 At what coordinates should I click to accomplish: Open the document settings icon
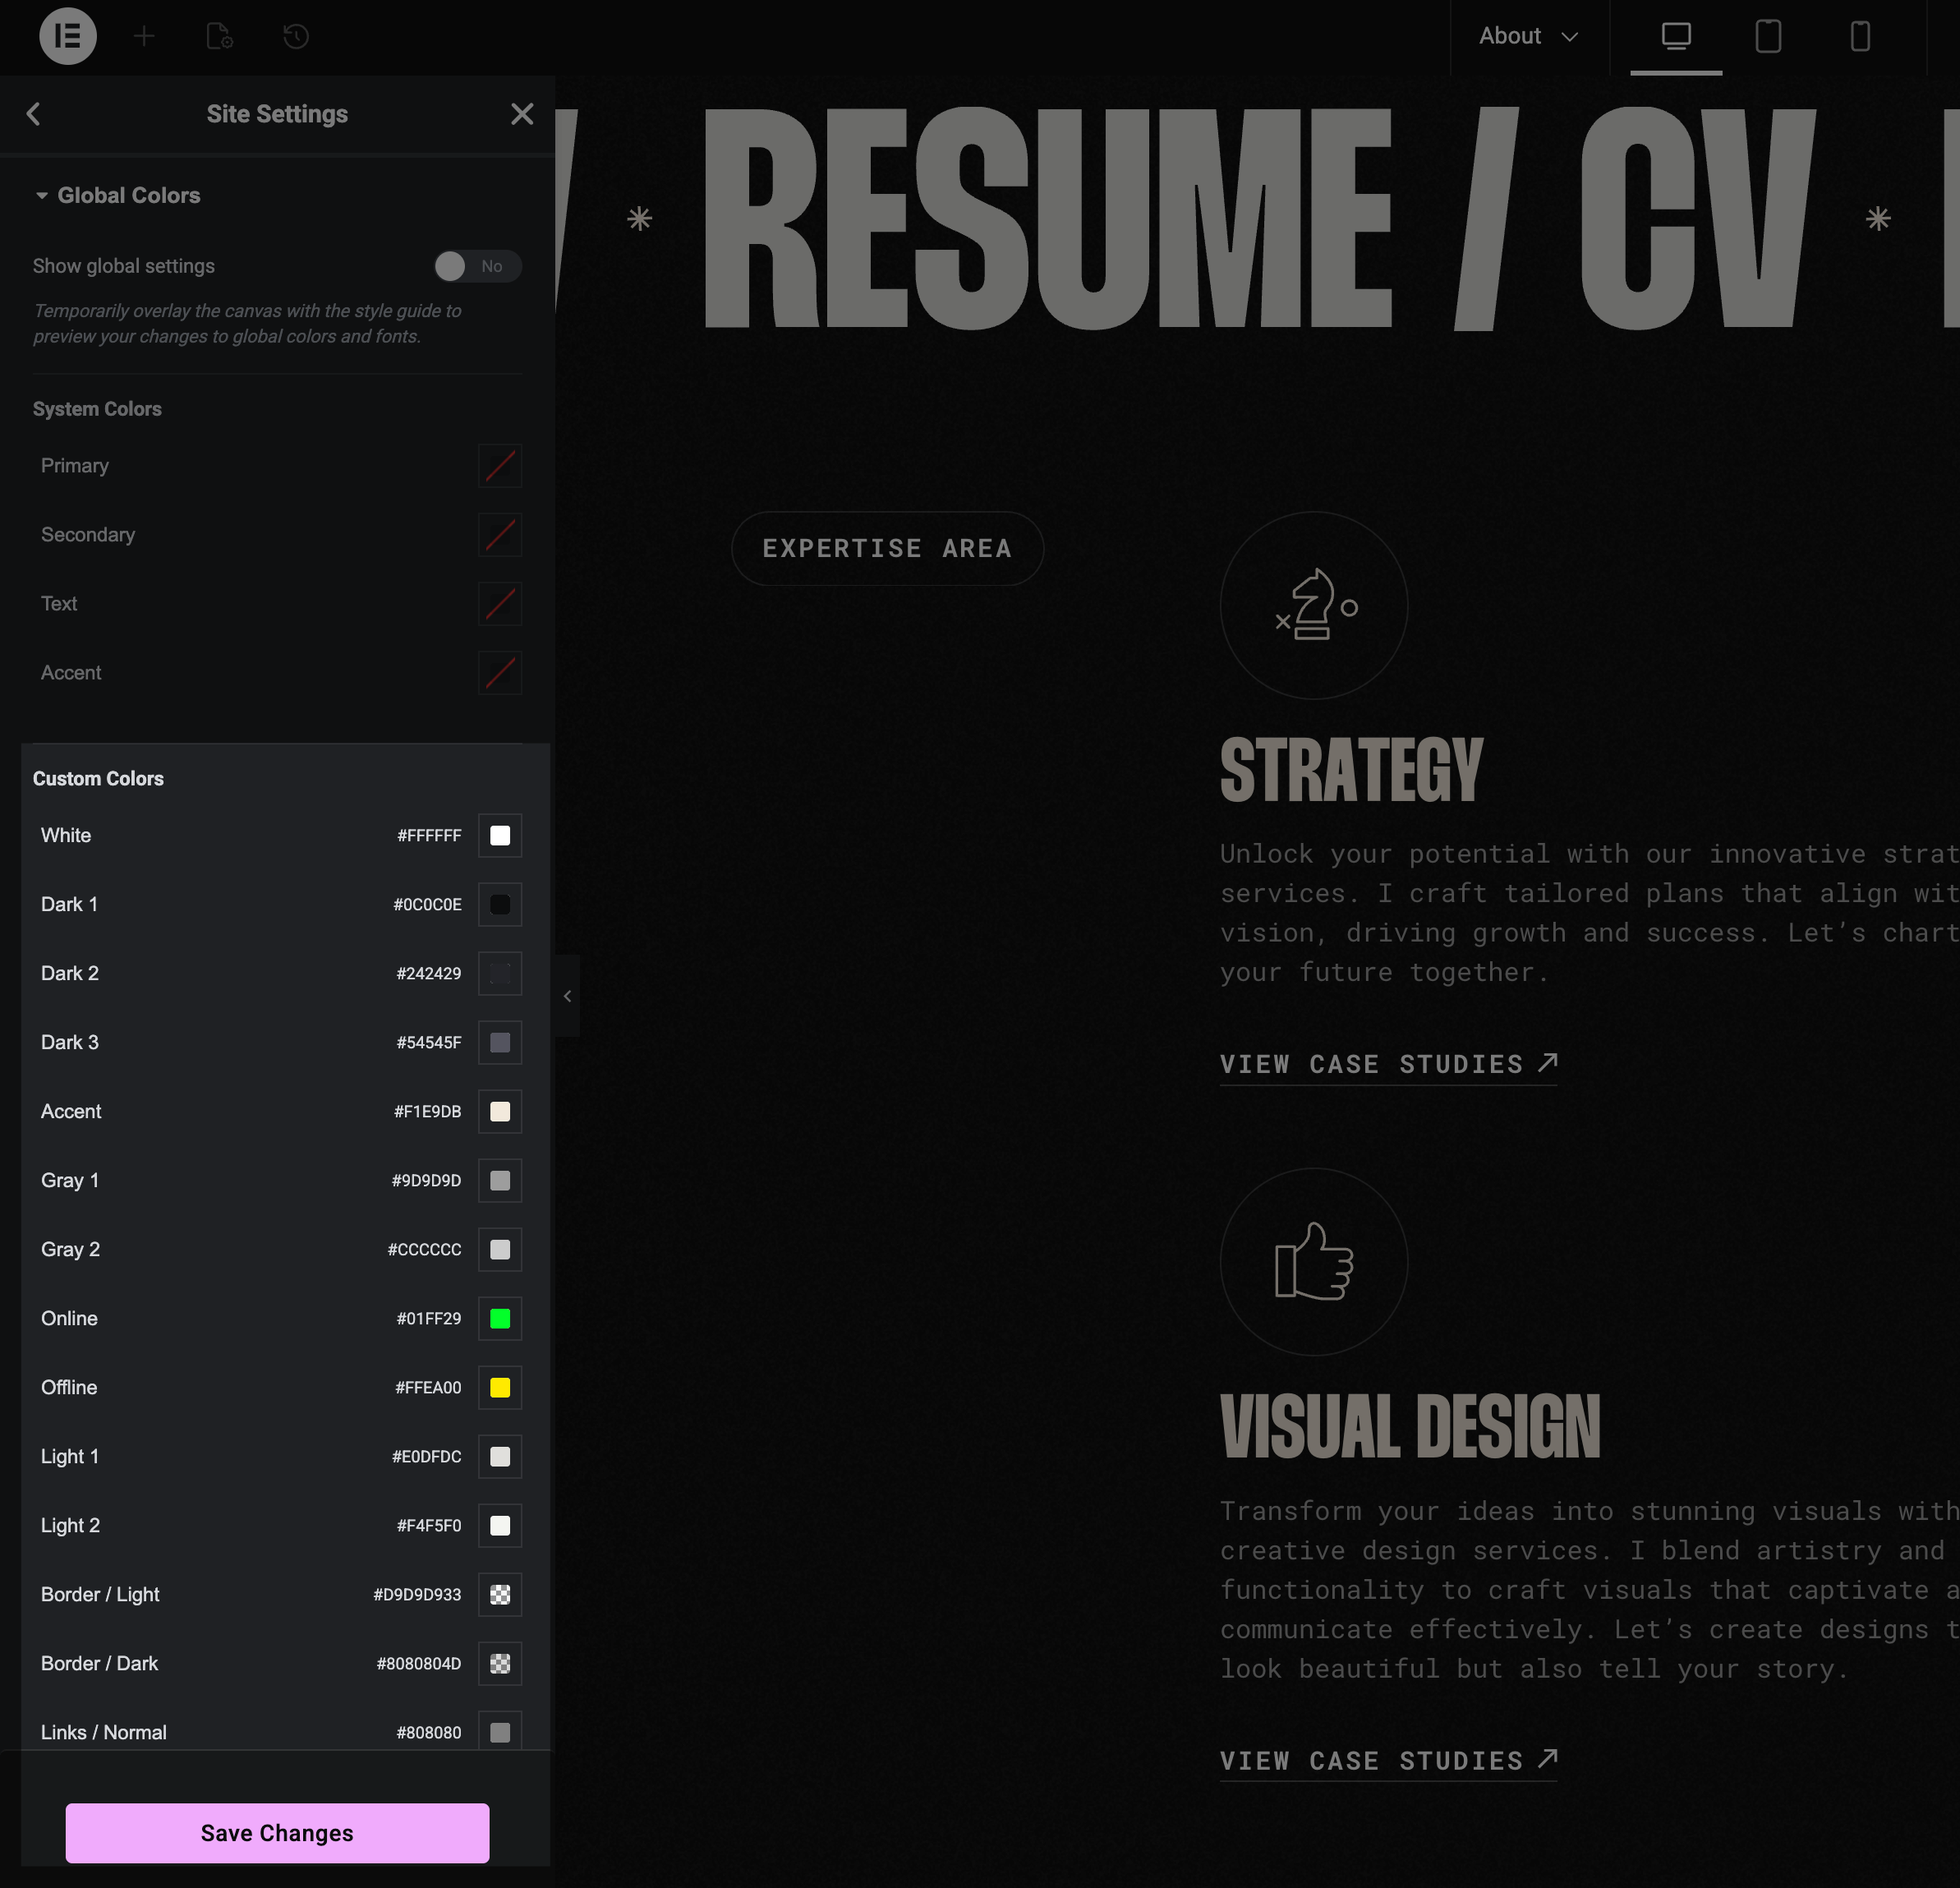coord(219,36)
